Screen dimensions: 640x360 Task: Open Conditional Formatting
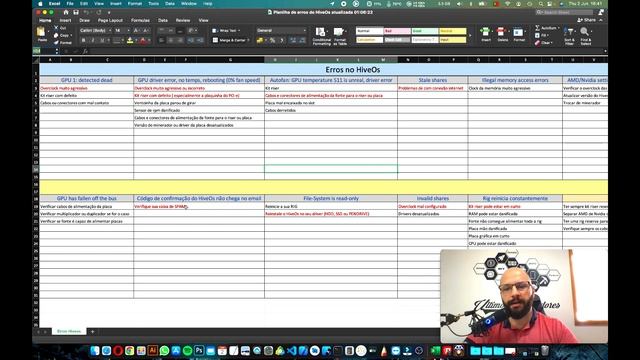pyautogui.click(x=321, y=36)
